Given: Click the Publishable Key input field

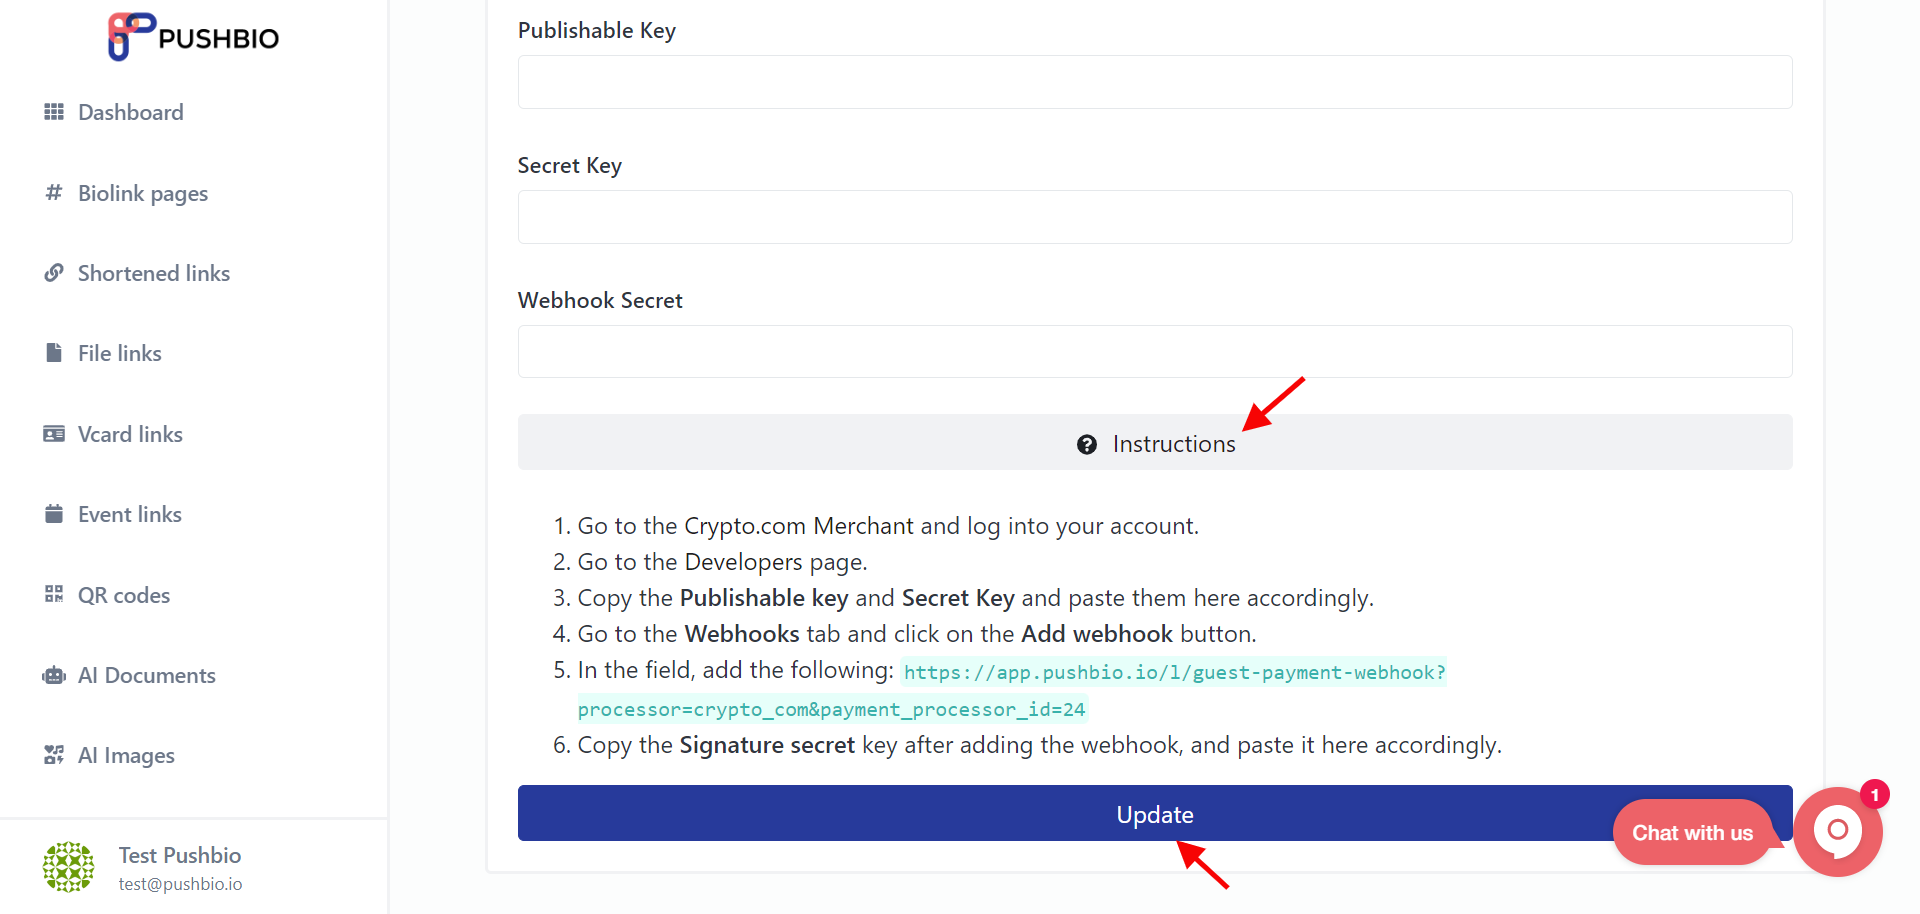Looking at the screenshot, I should pos(1155,82).
